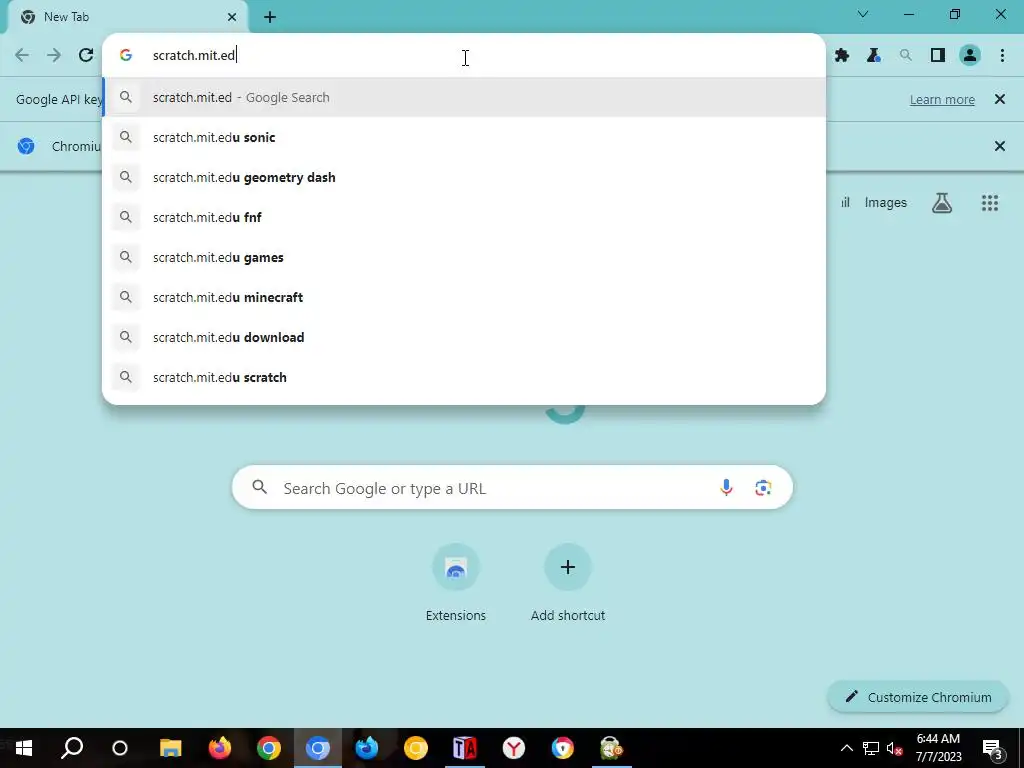Open the green lock app taskbar icon
Viewport: 1024px width, 768px height.
coord(611,748)
